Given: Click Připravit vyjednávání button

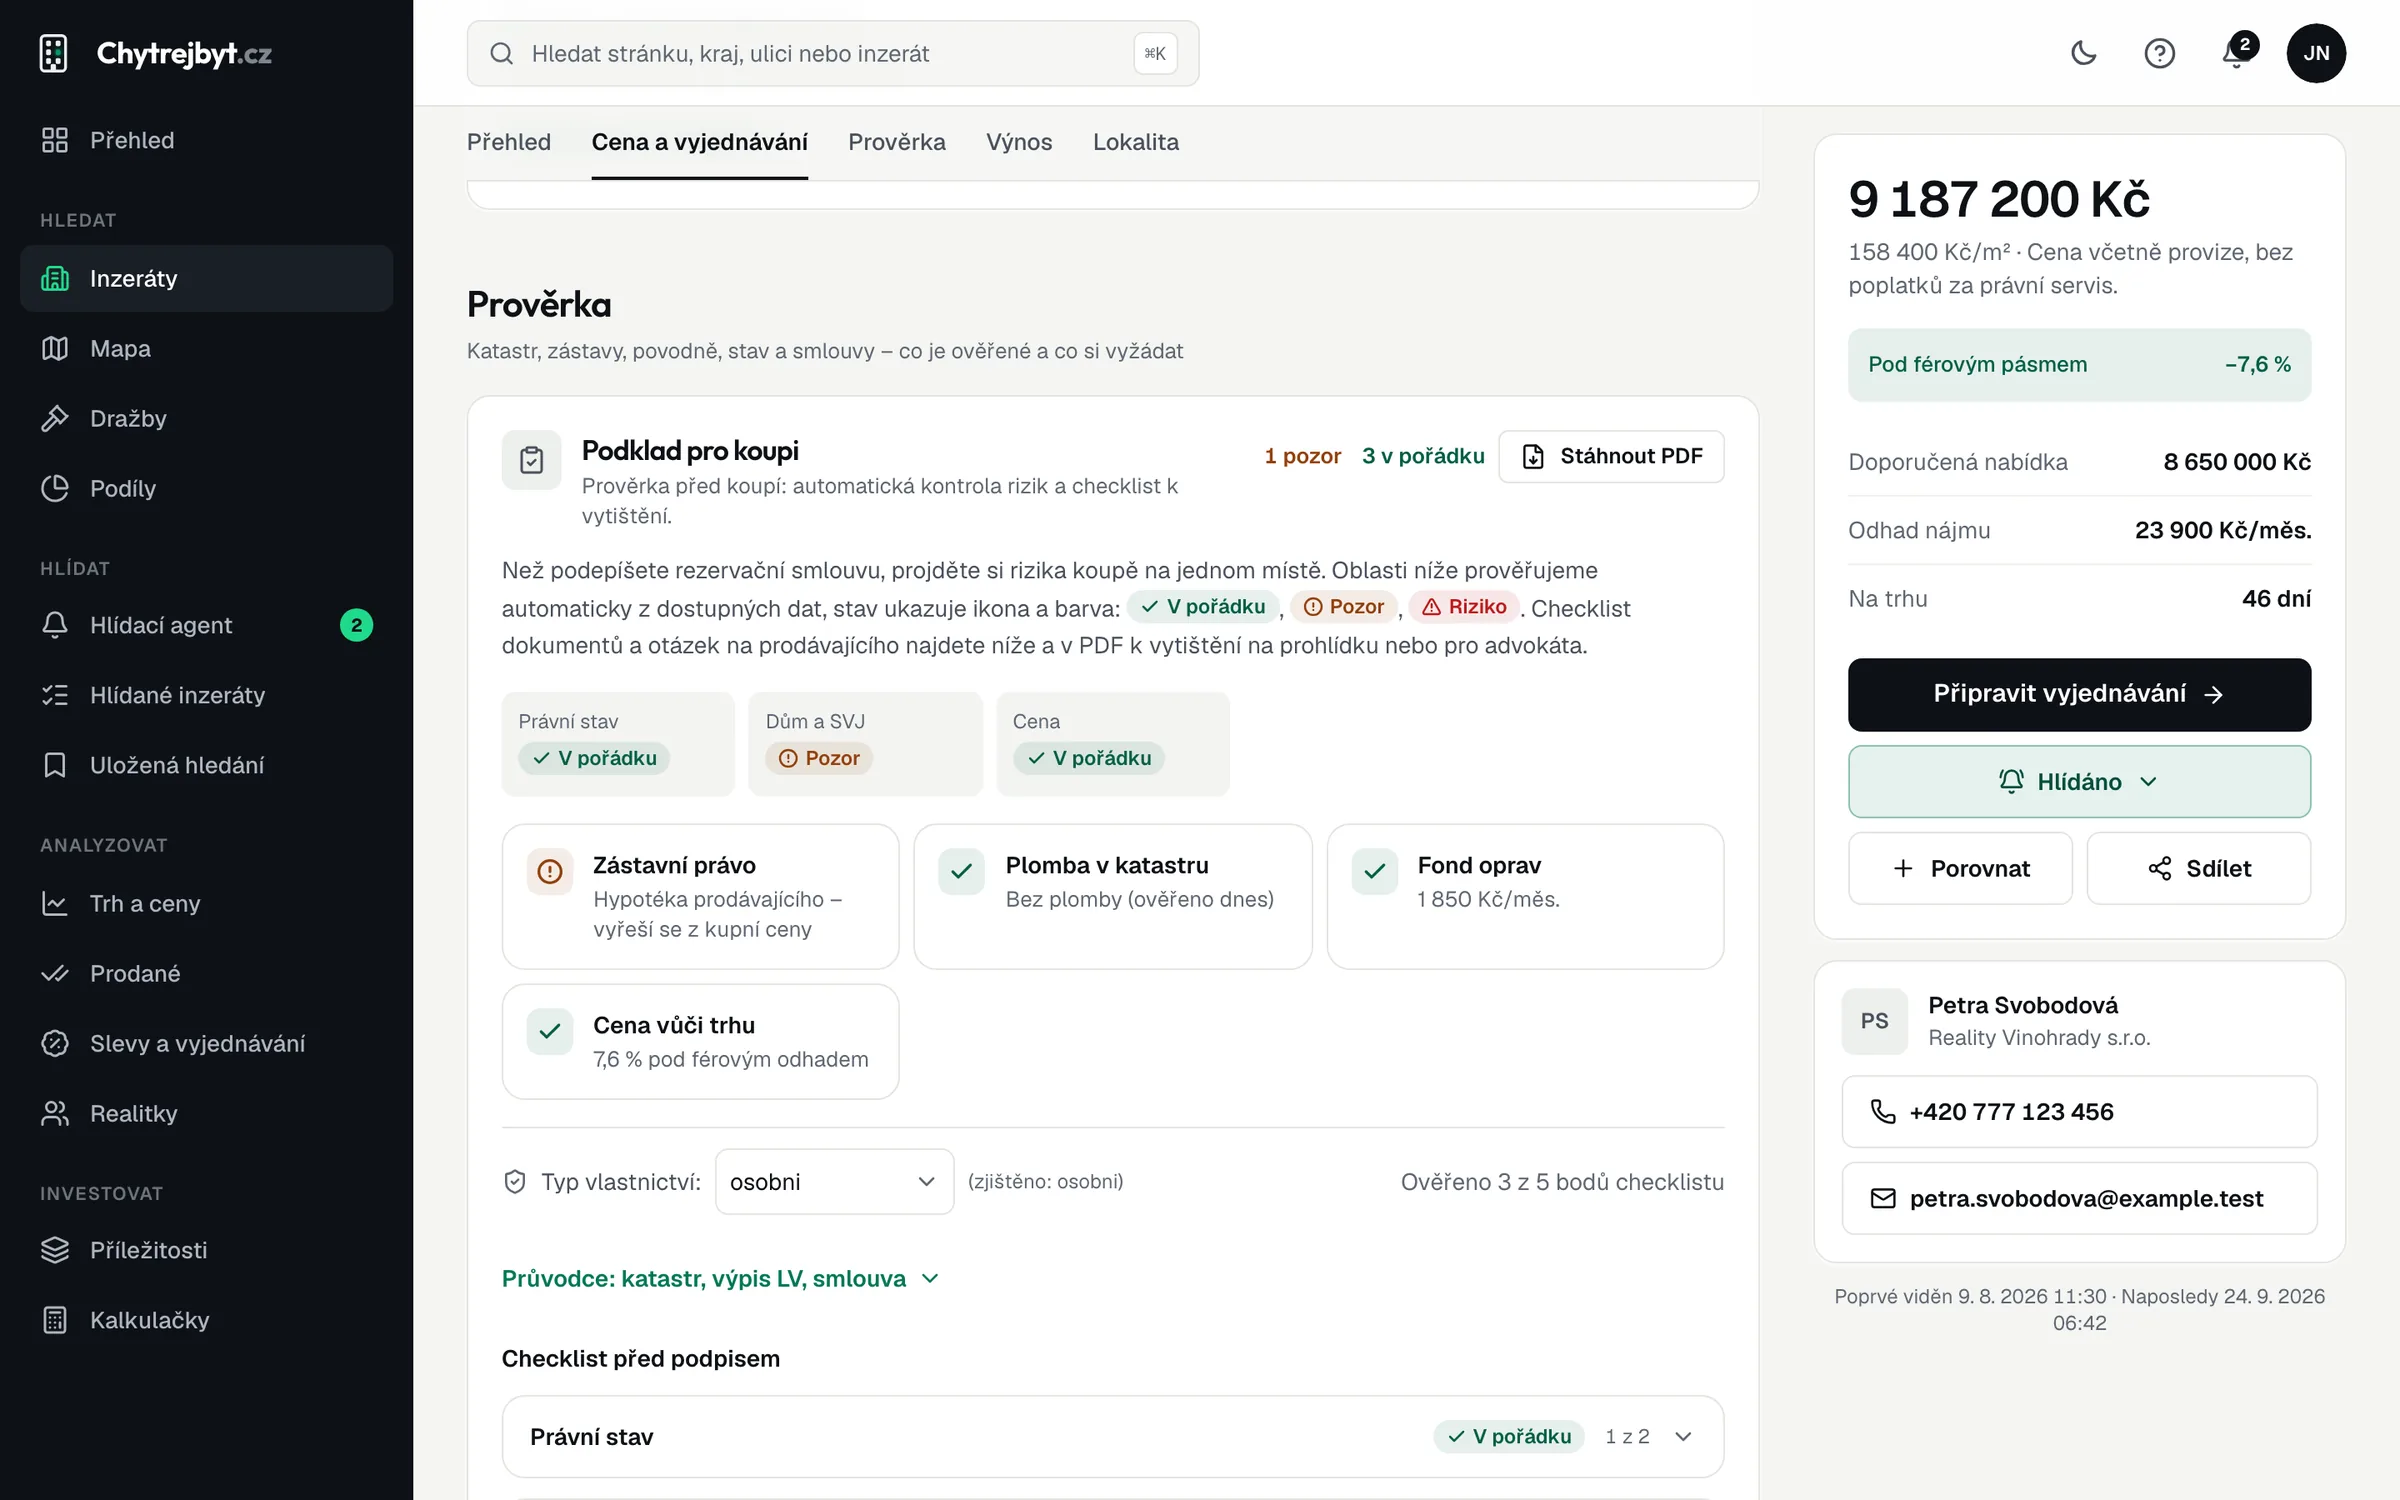Looking at the screenshot, I should pos(2079,695).
